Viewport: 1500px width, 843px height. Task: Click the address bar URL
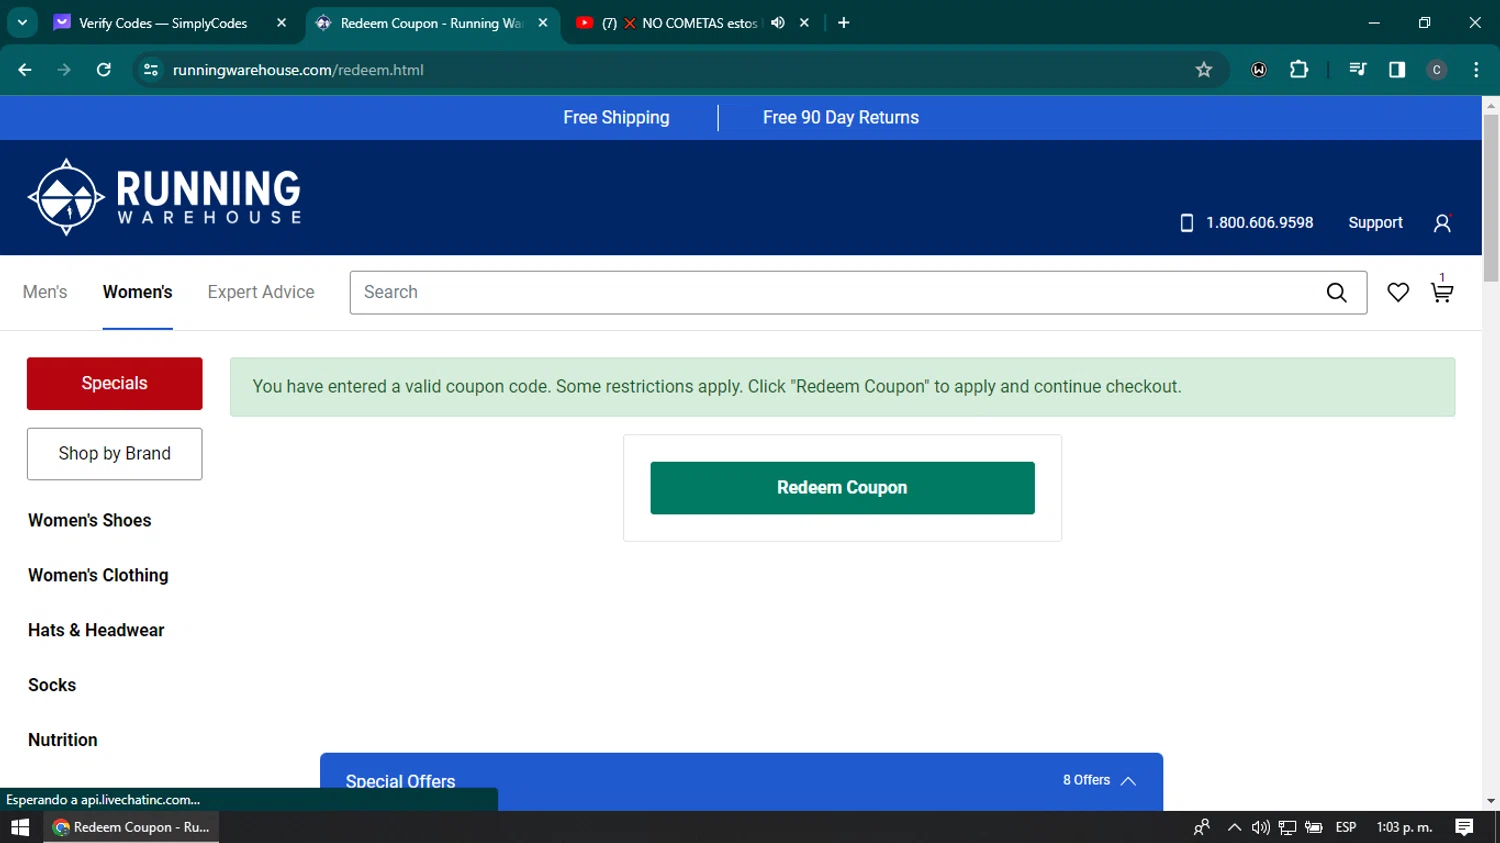pyautogui.click(x=298, y=70)
